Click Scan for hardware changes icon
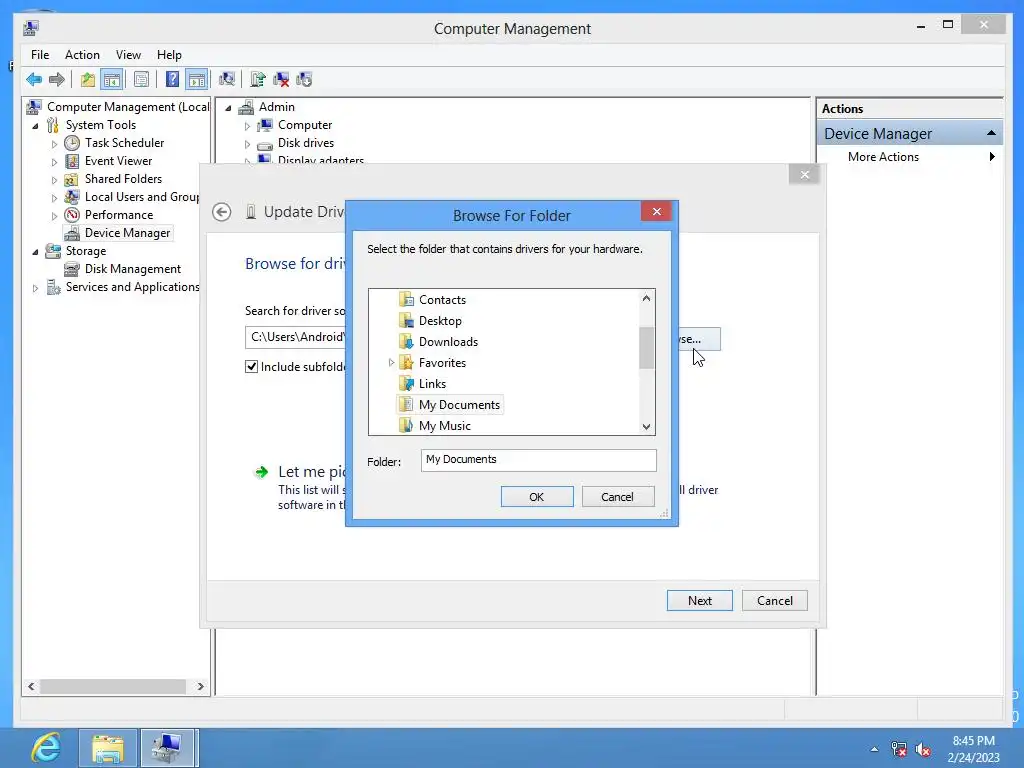The height and width of the screenshot is (768, 1024). pos(227,80)
